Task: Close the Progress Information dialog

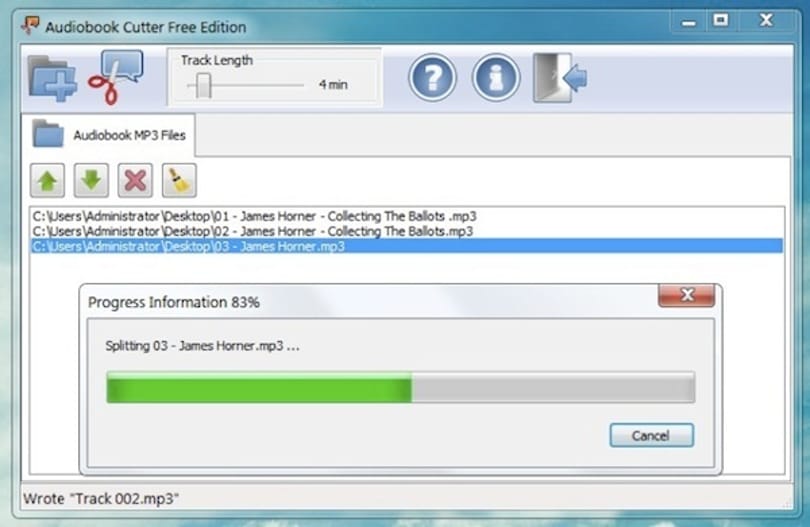Action: (687, 295)
